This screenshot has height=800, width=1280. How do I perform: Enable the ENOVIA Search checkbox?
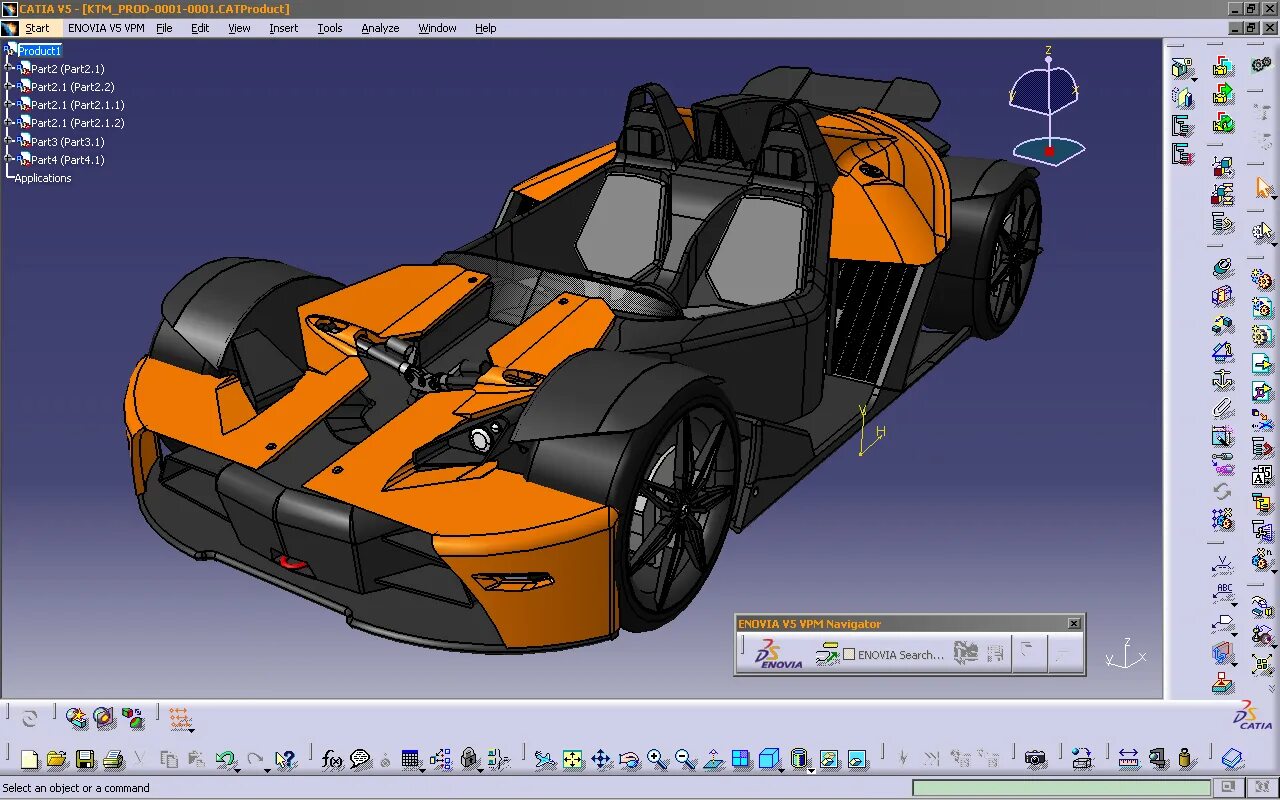[849, 654]
